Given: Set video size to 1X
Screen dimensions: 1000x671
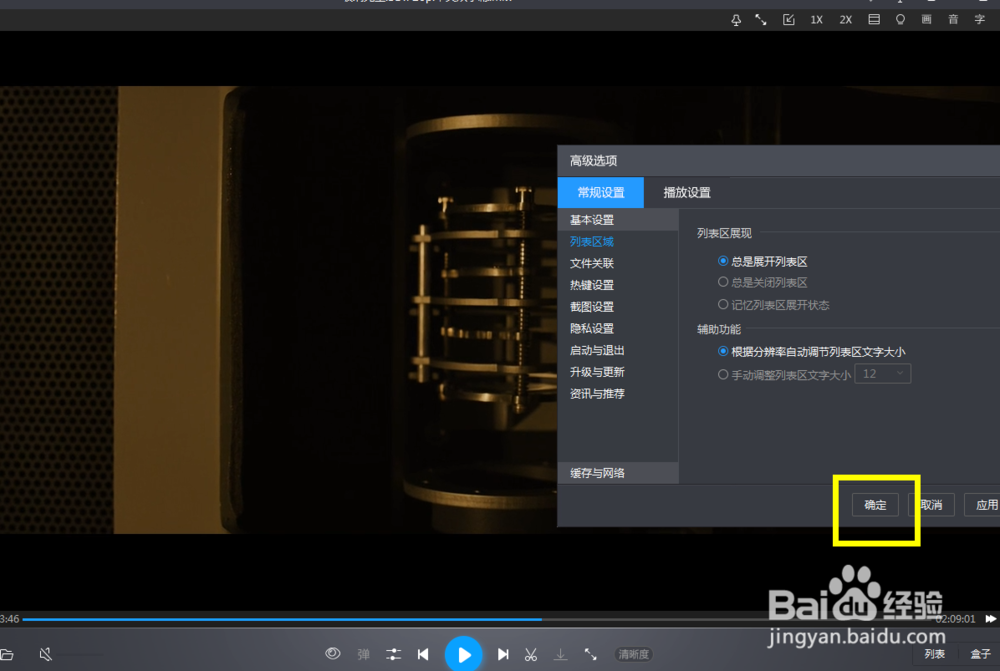Looking at the screenshot, I should [816, 20].
